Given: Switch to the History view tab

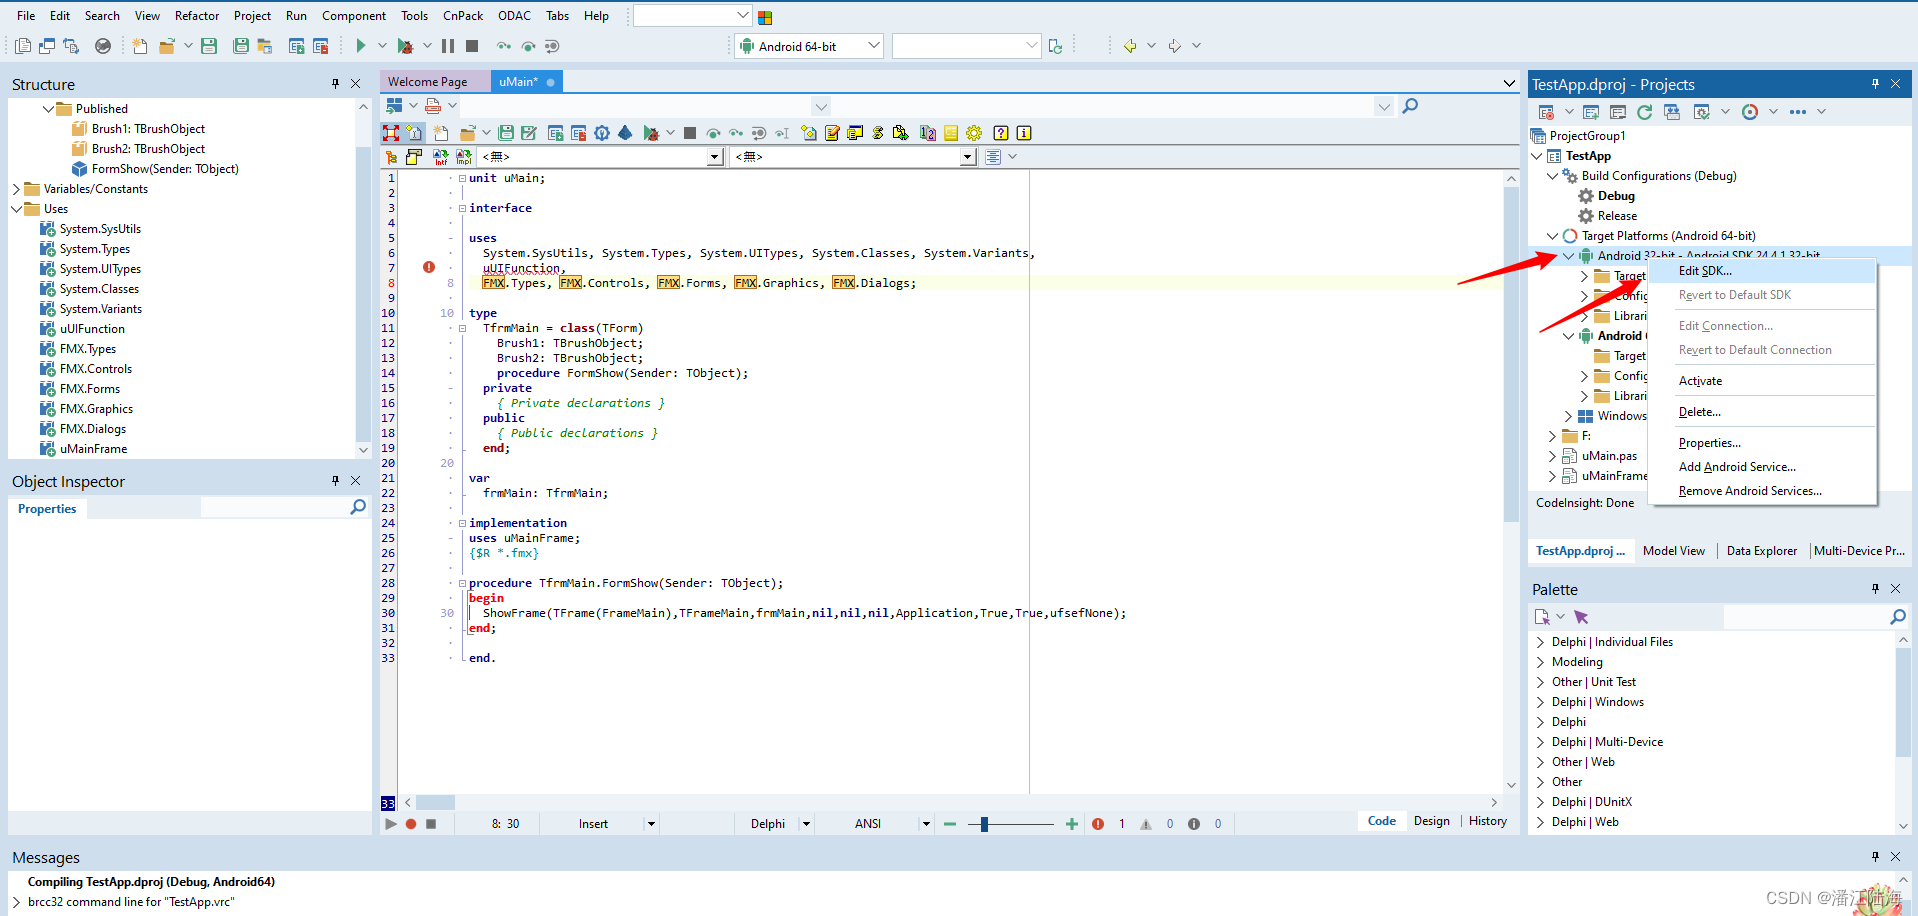Looking at the screenshot, I should pos(1487,821).
